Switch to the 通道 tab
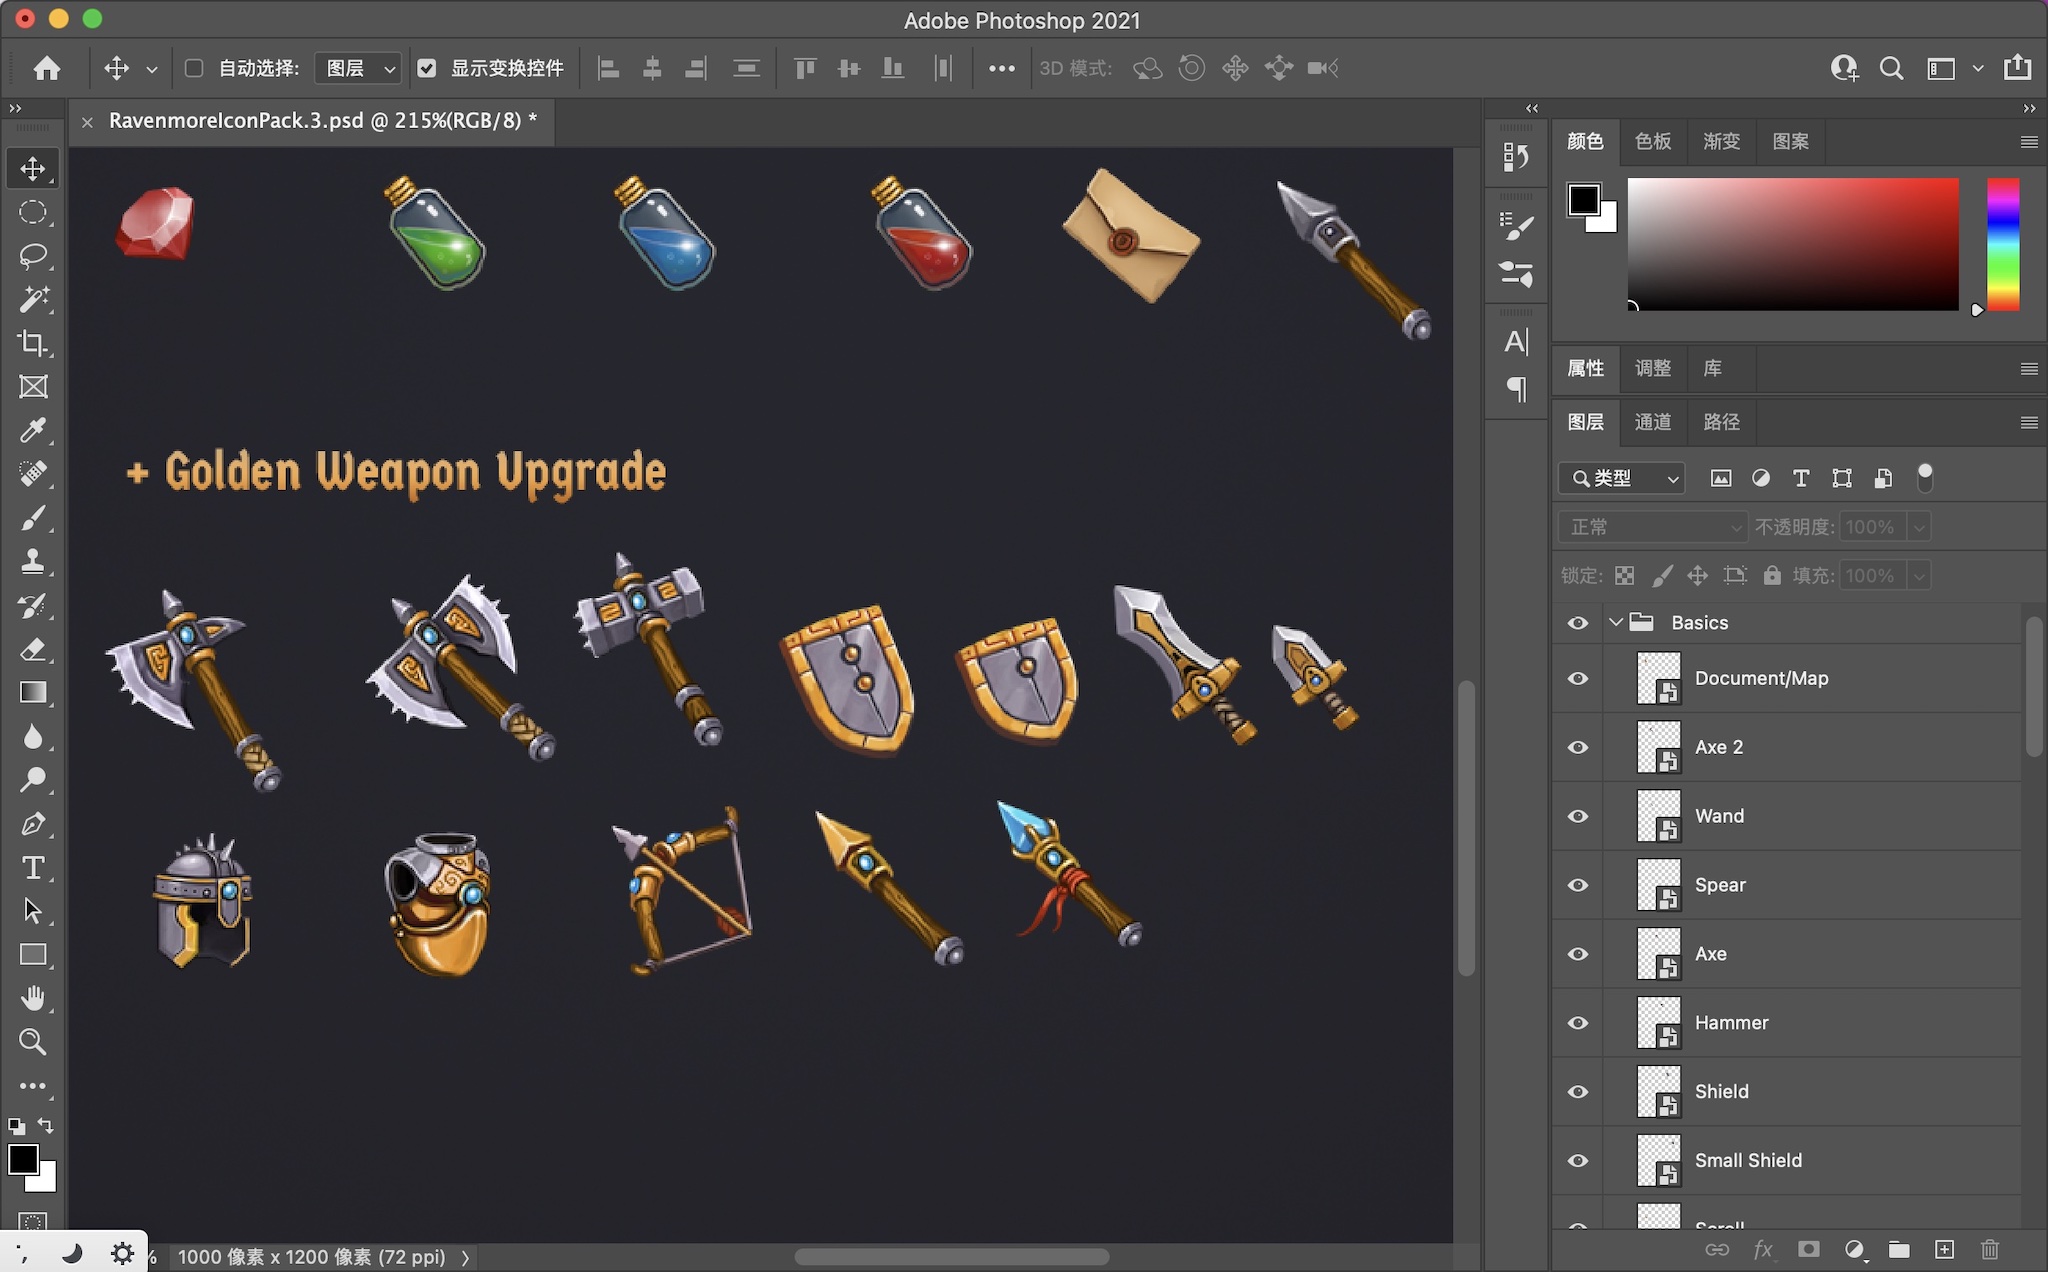 [x=1652, y=422]
